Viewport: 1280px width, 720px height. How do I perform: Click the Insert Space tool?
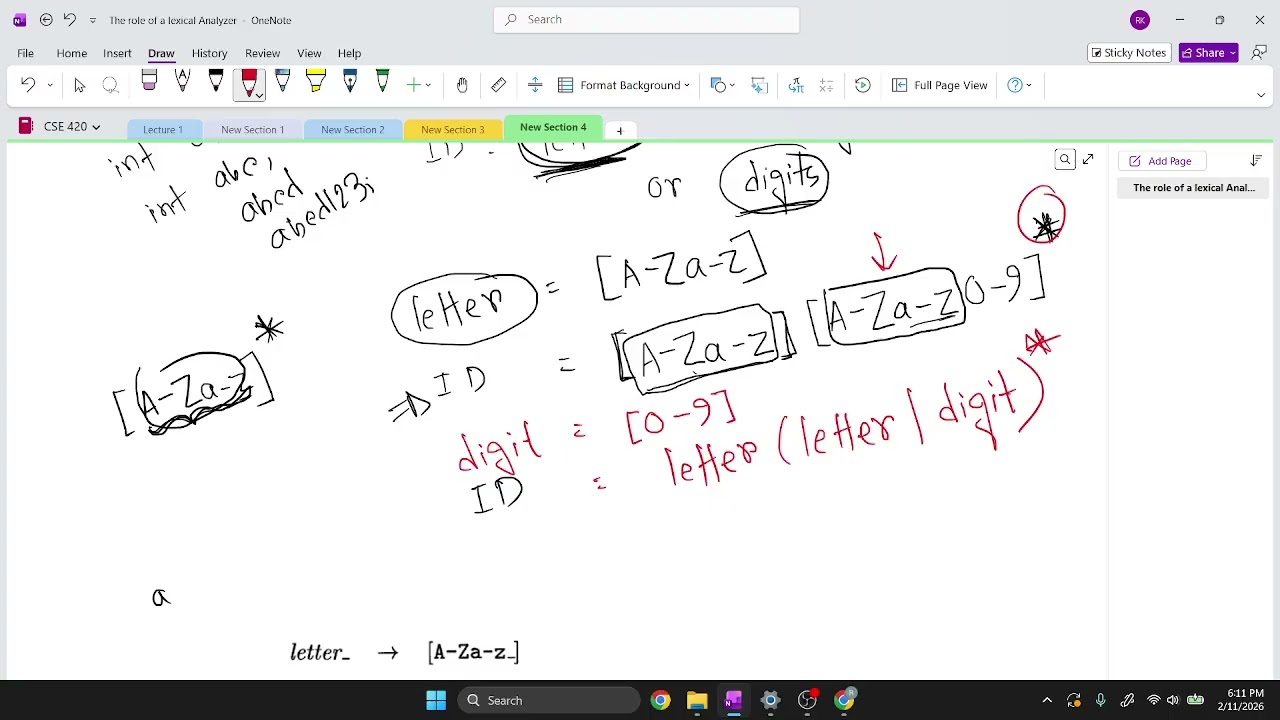535,85
